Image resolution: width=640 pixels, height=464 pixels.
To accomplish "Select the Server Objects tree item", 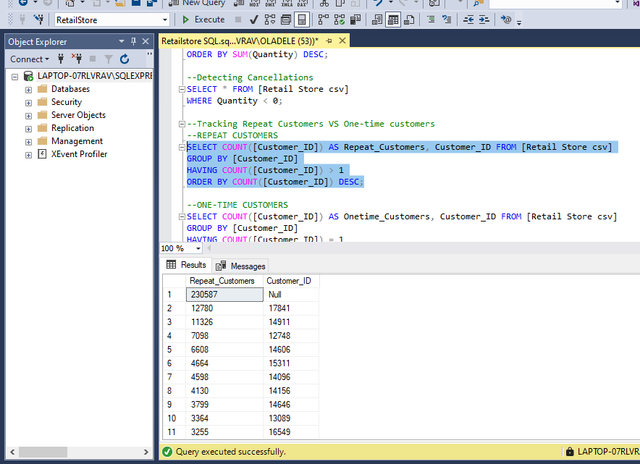I will [78, 115].
